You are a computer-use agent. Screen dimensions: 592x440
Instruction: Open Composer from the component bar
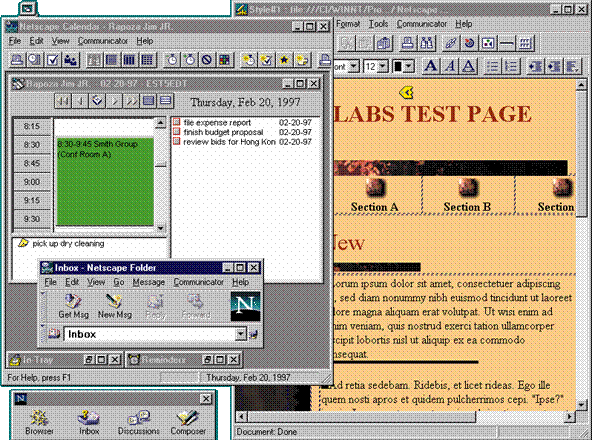click(x=188, y=422)
